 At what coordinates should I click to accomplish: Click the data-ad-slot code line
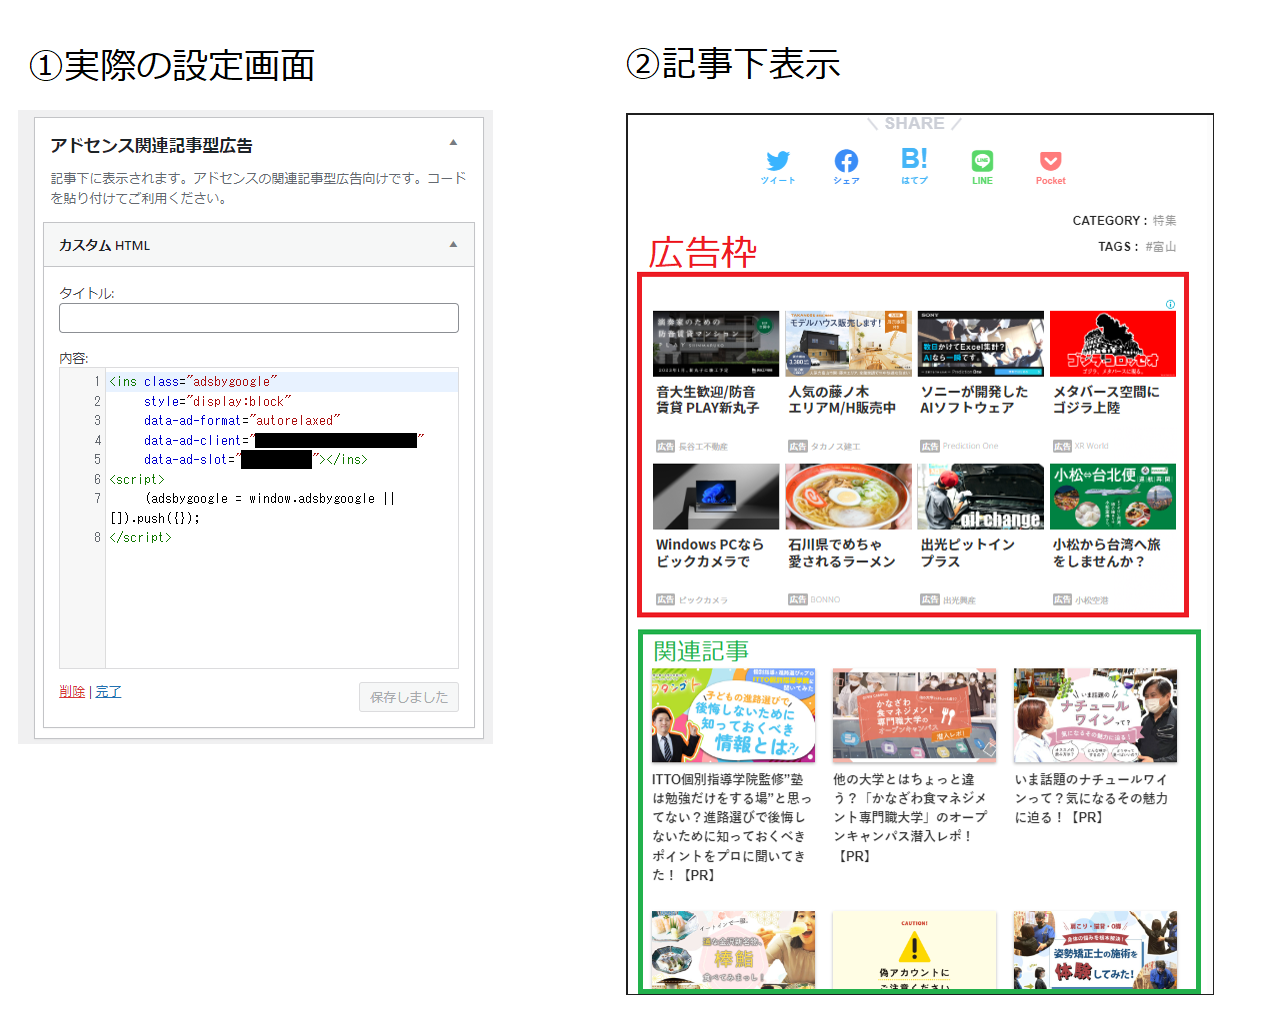tap(256, 459)
